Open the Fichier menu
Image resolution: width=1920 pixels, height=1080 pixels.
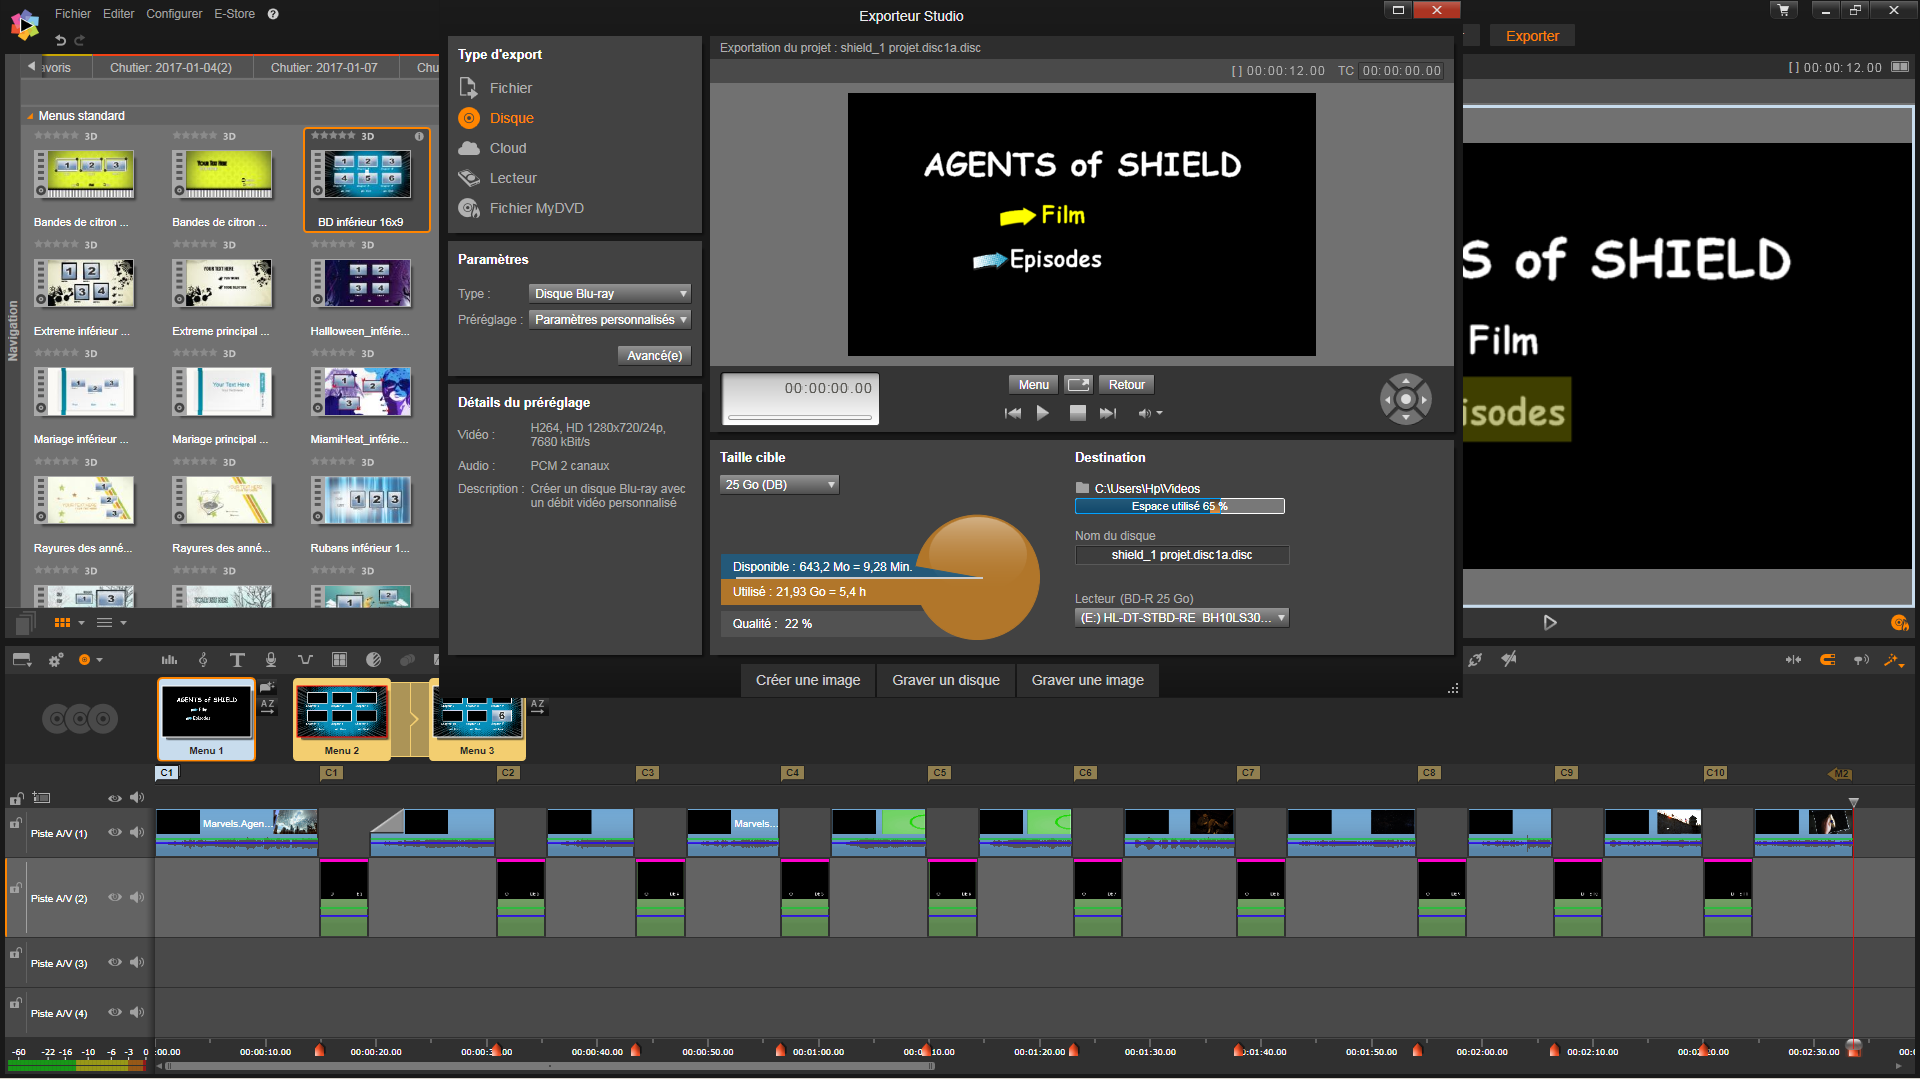pos(73,14)
